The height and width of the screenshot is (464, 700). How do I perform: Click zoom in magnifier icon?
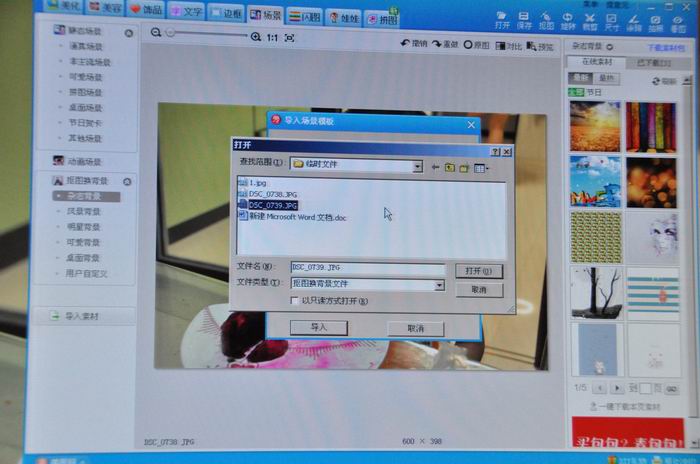click(x=257, y=36)
